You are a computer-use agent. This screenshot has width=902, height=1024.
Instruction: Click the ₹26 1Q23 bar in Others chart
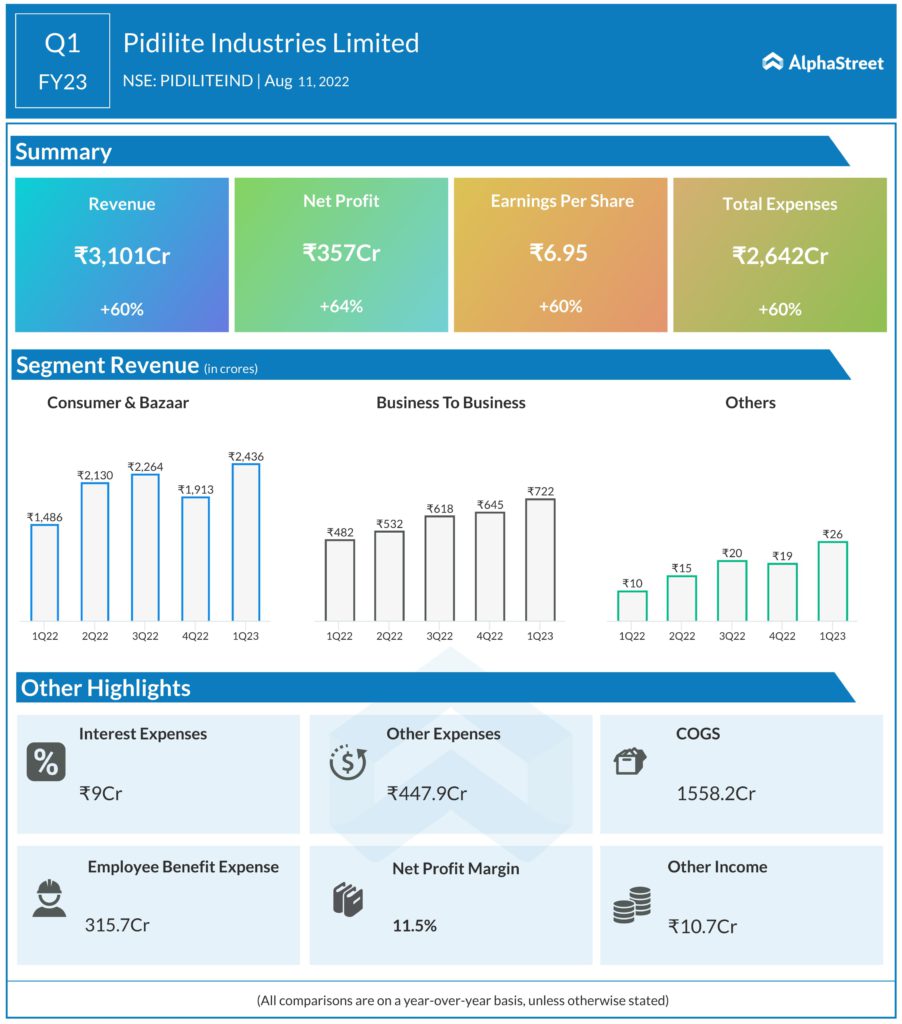tap(832, 581)
